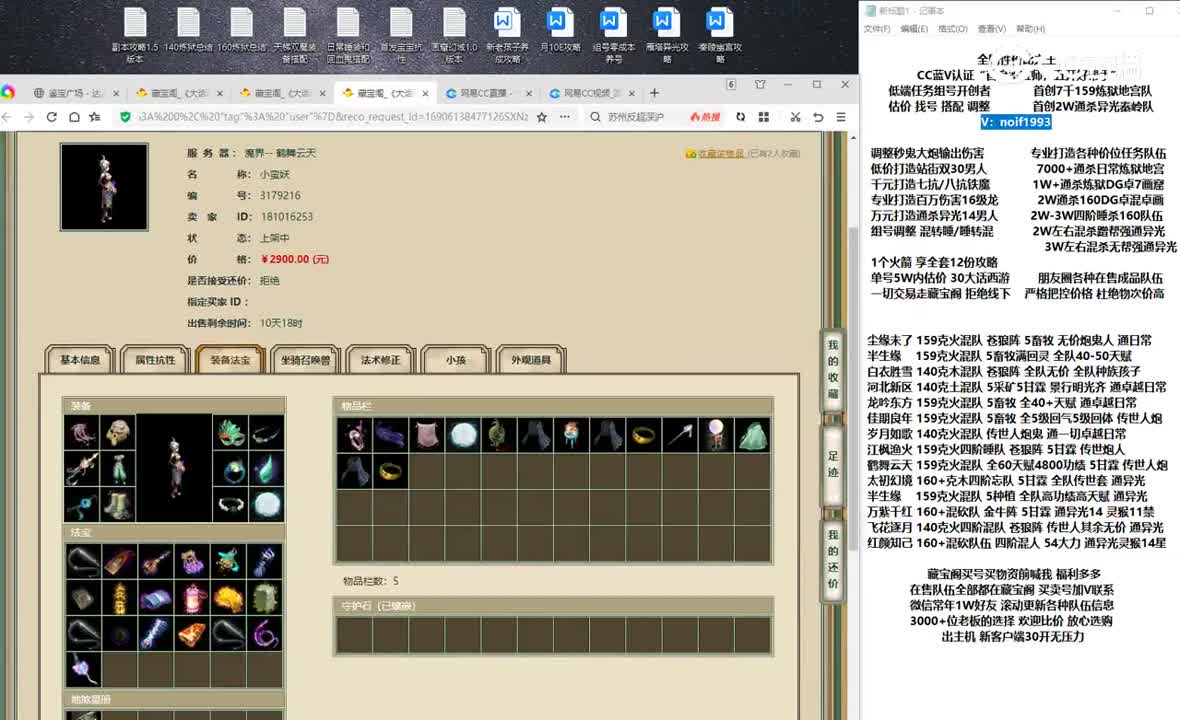This screenshot has width=1180, height=720.
Task: Click the 我的收藏 side button
Action: click(x=832, y=369)
